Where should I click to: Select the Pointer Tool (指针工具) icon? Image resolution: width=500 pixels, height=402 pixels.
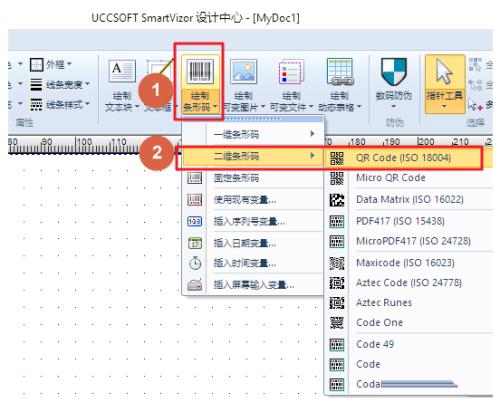point(444,71)
